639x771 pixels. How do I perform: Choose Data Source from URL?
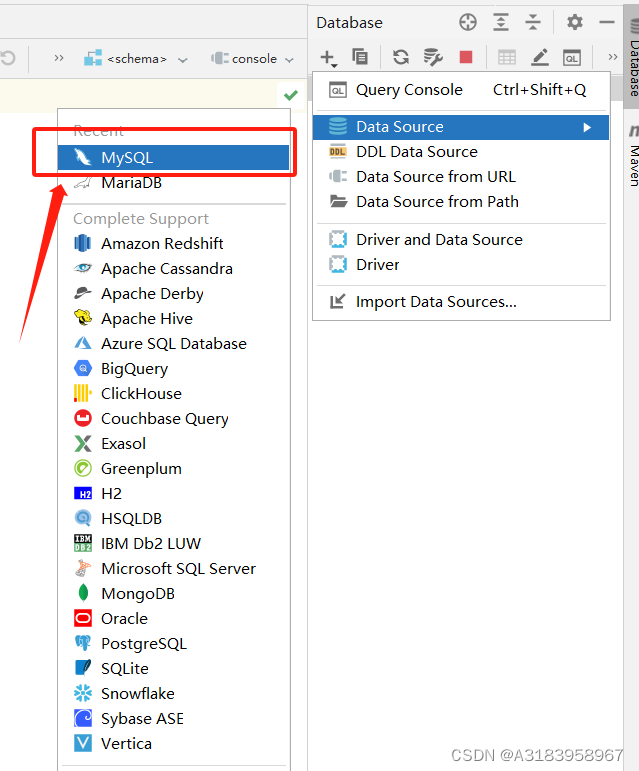461,177
